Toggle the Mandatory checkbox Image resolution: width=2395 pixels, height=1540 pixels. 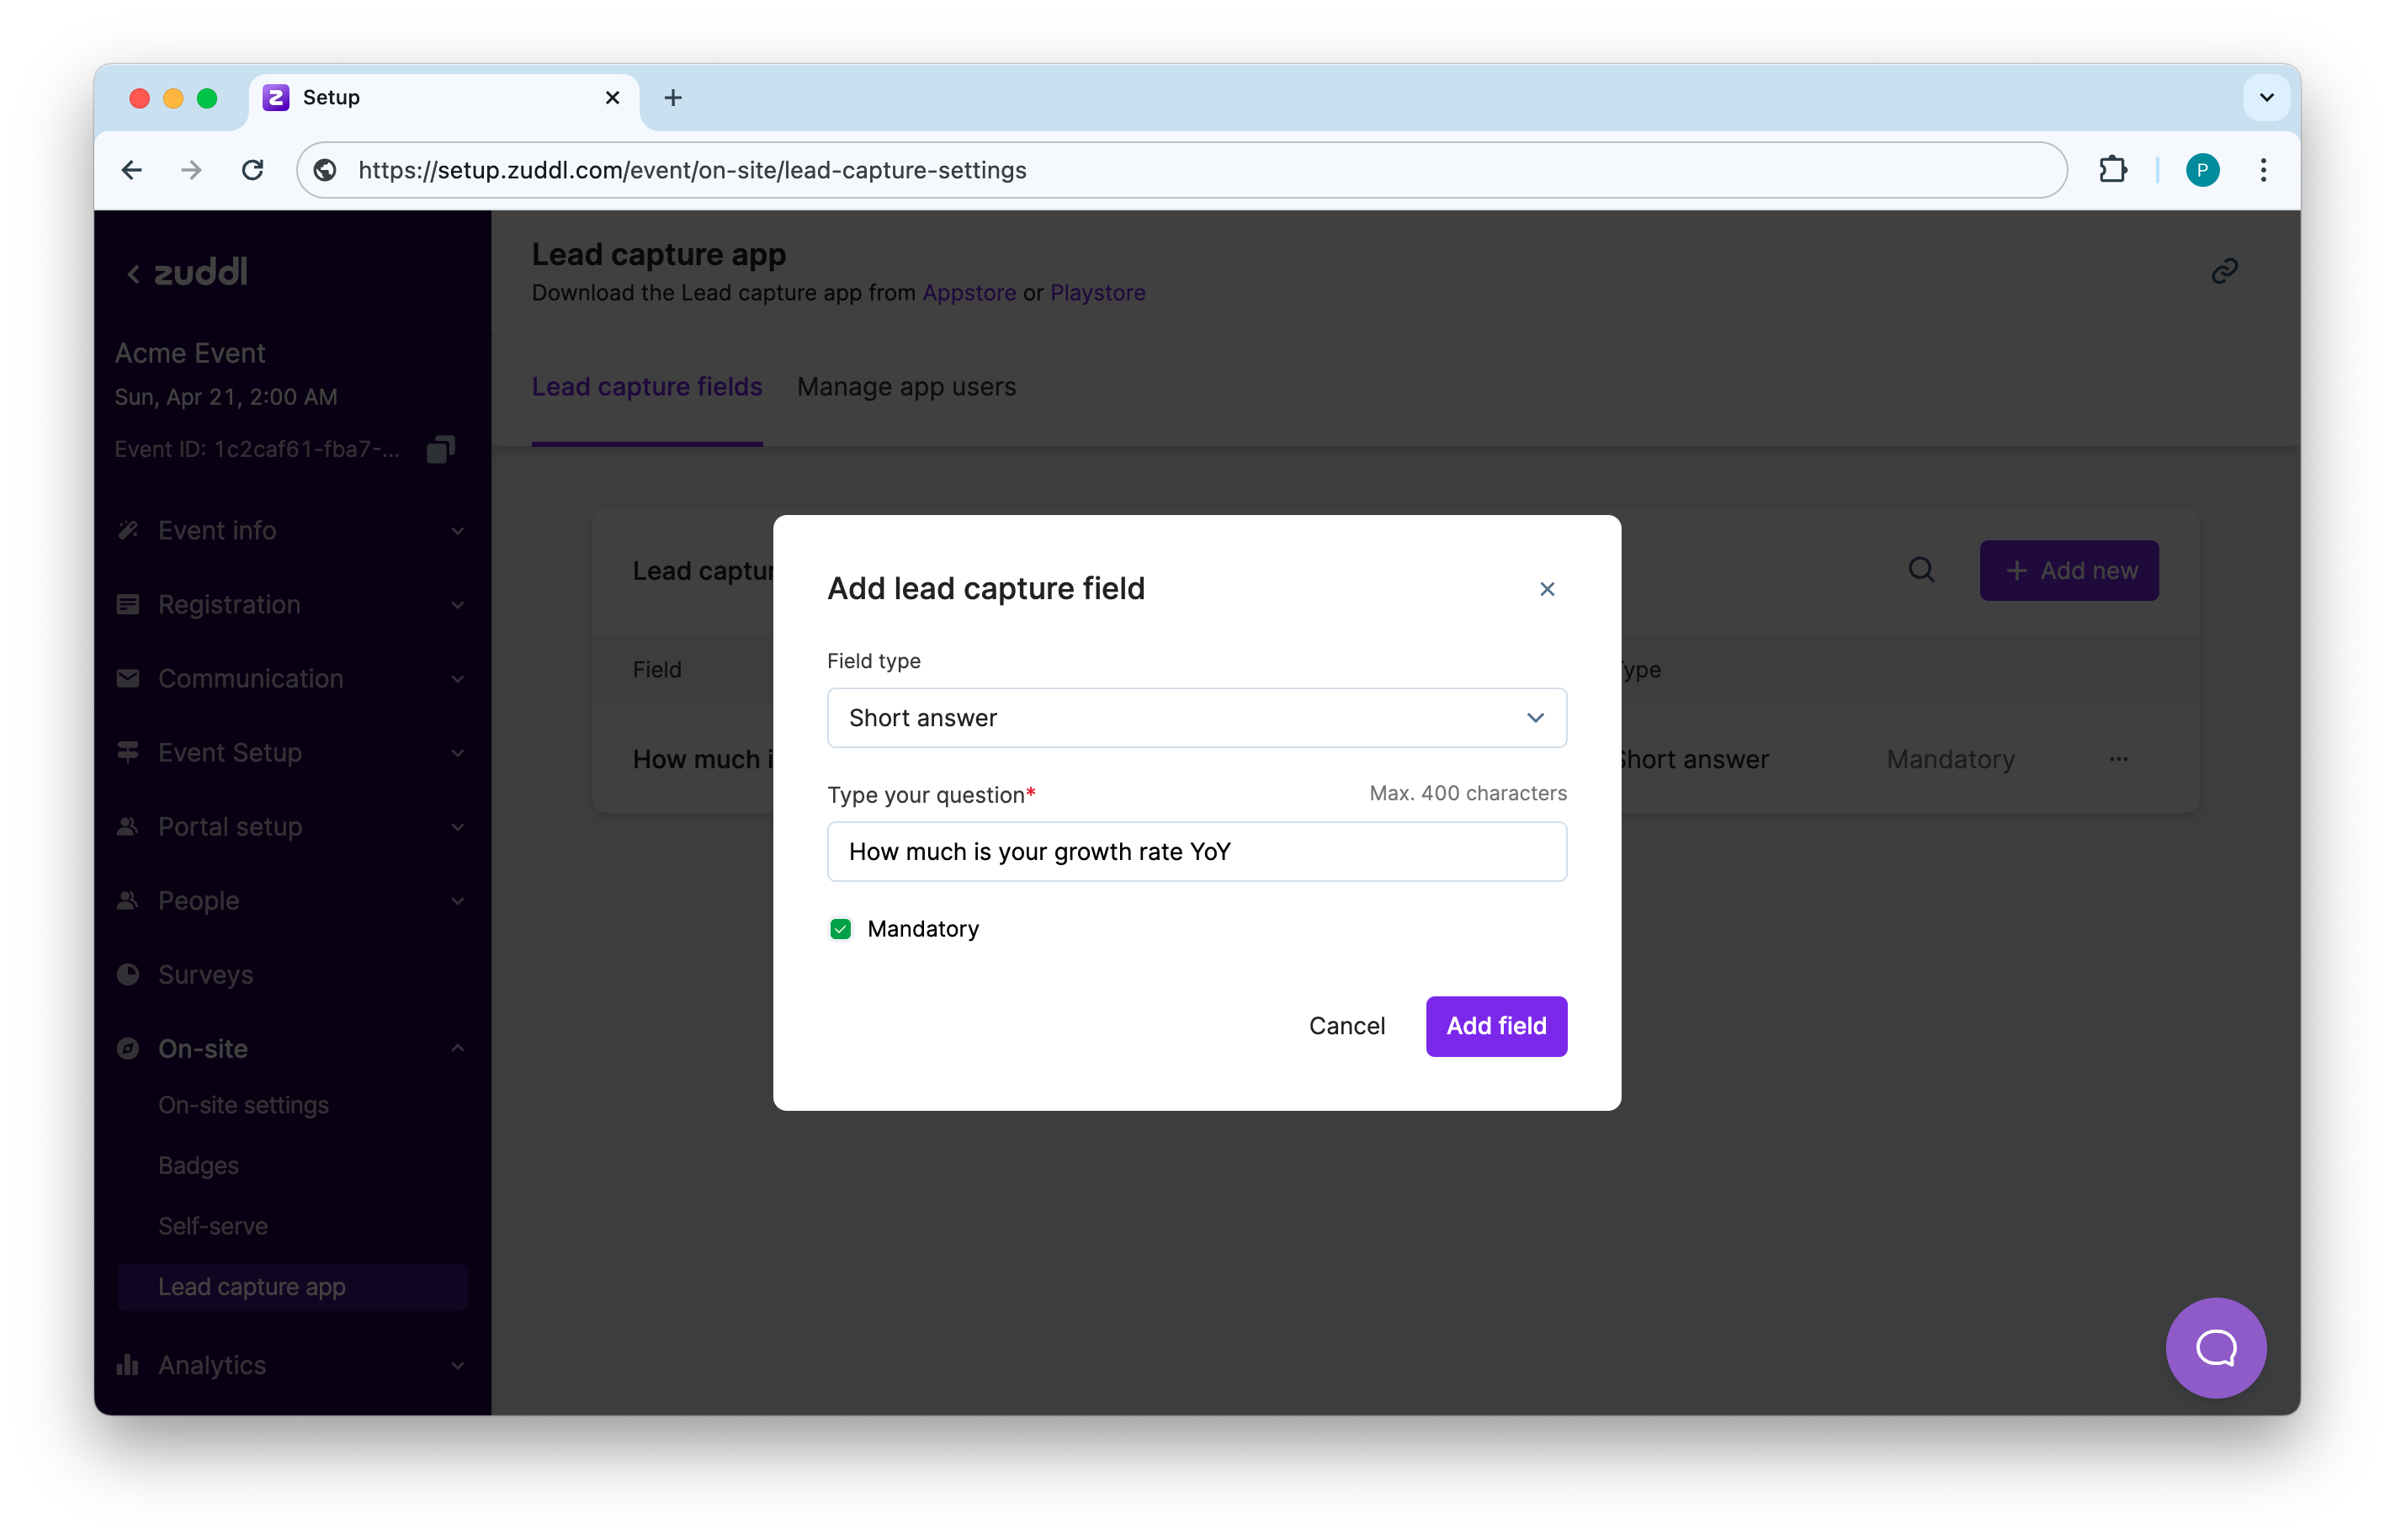840,929
